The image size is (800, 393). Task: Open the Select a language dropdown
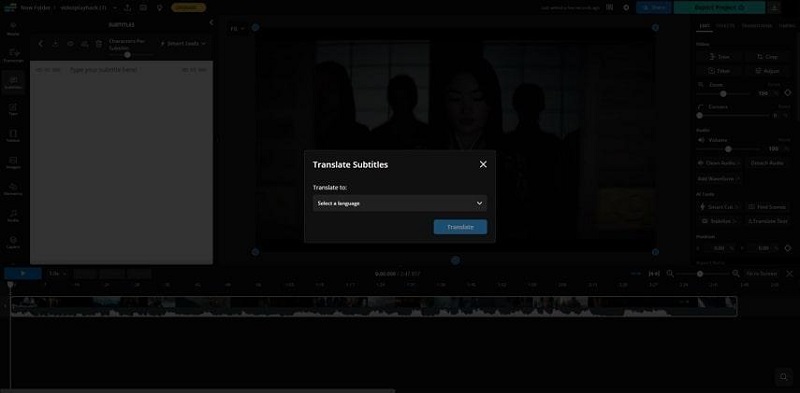coord(399,203)
